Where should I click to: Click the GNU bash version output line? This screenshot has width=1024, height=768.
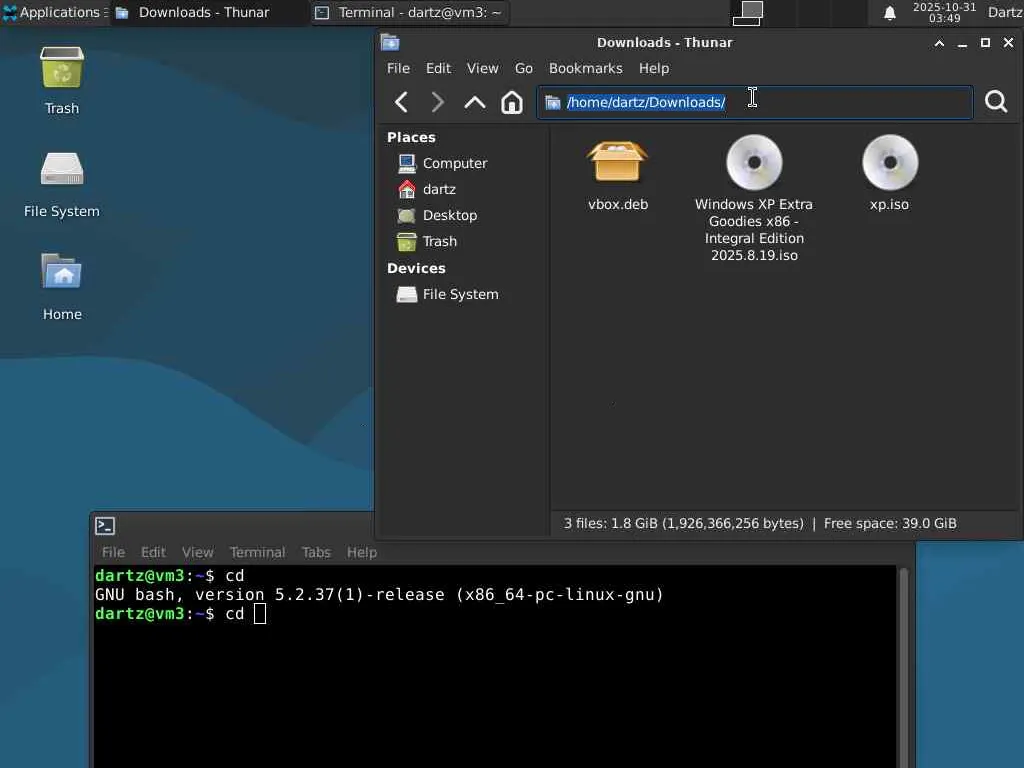pos(379,595)
